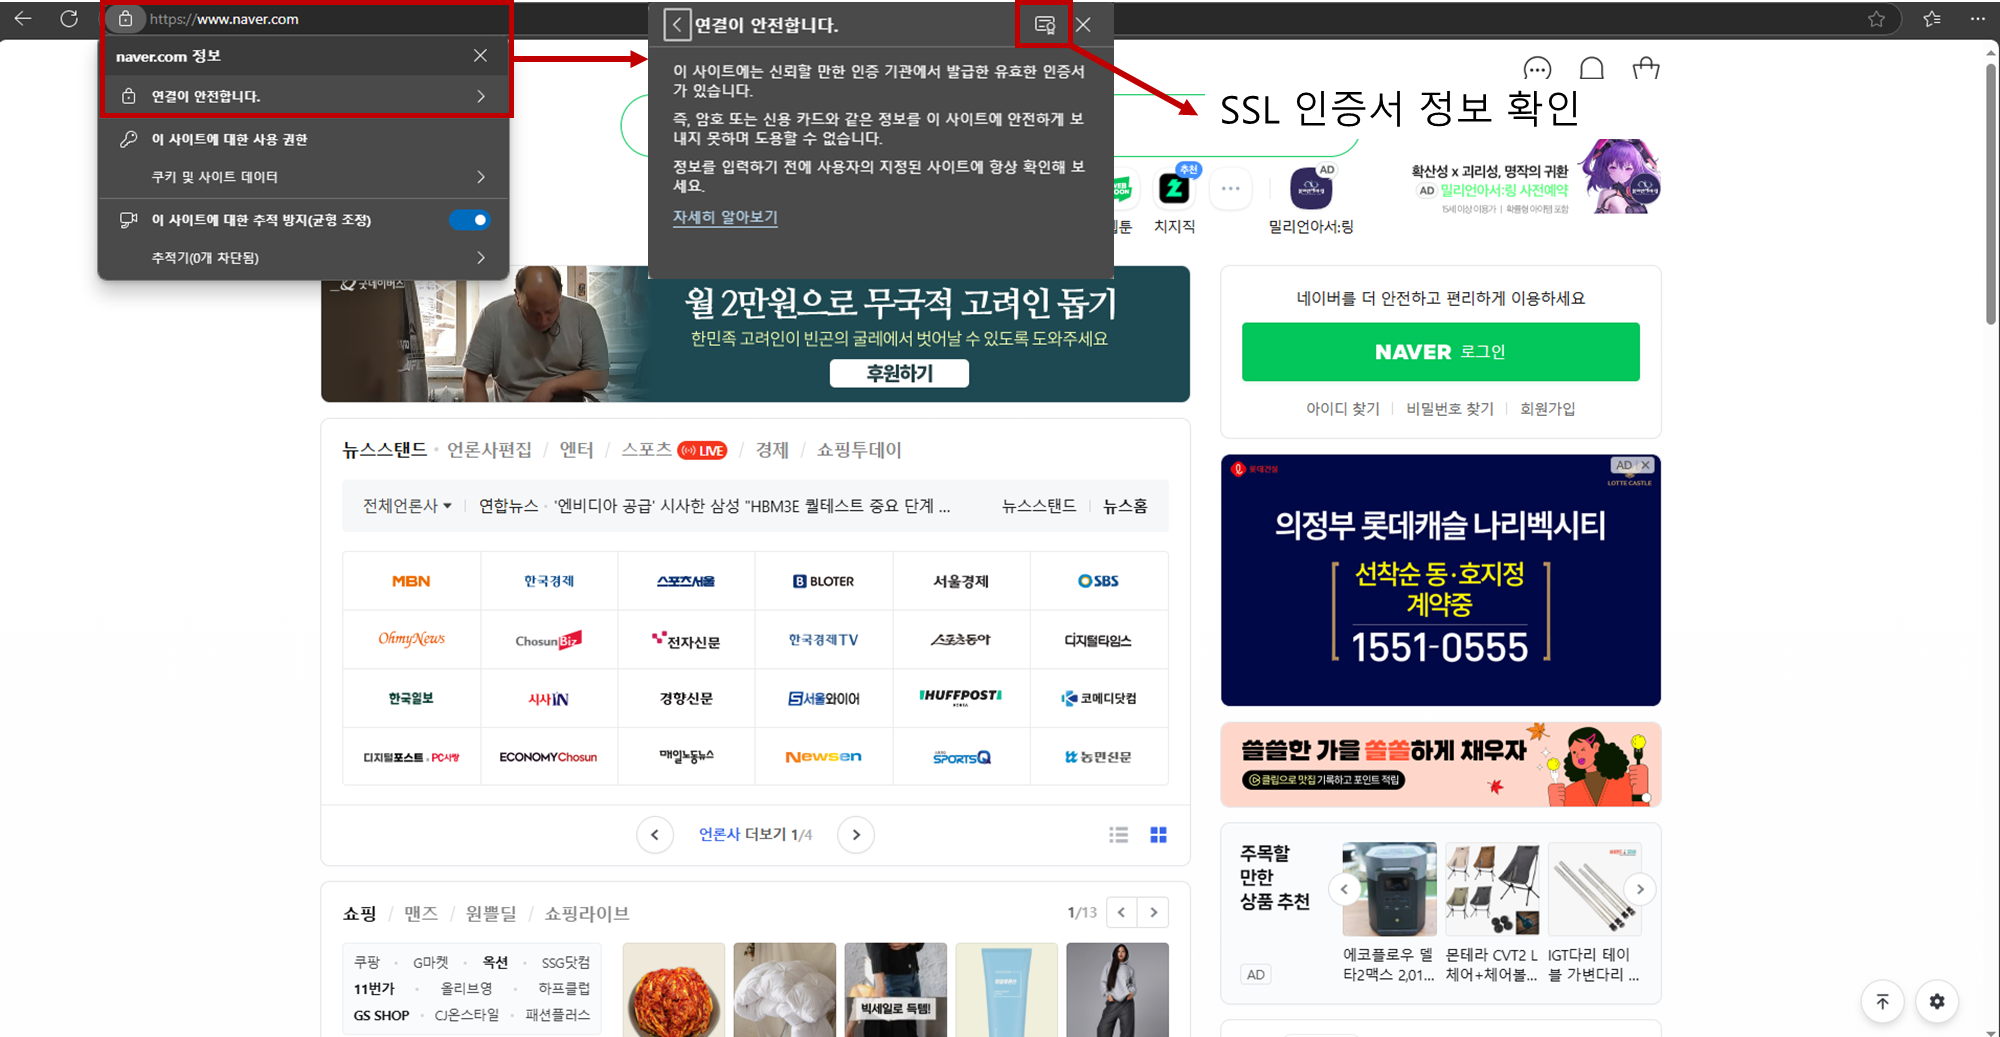This screenshot has height=1037, width=2000.
Task: Click the 후원하기 banner button
Action: tap(899, 373)
